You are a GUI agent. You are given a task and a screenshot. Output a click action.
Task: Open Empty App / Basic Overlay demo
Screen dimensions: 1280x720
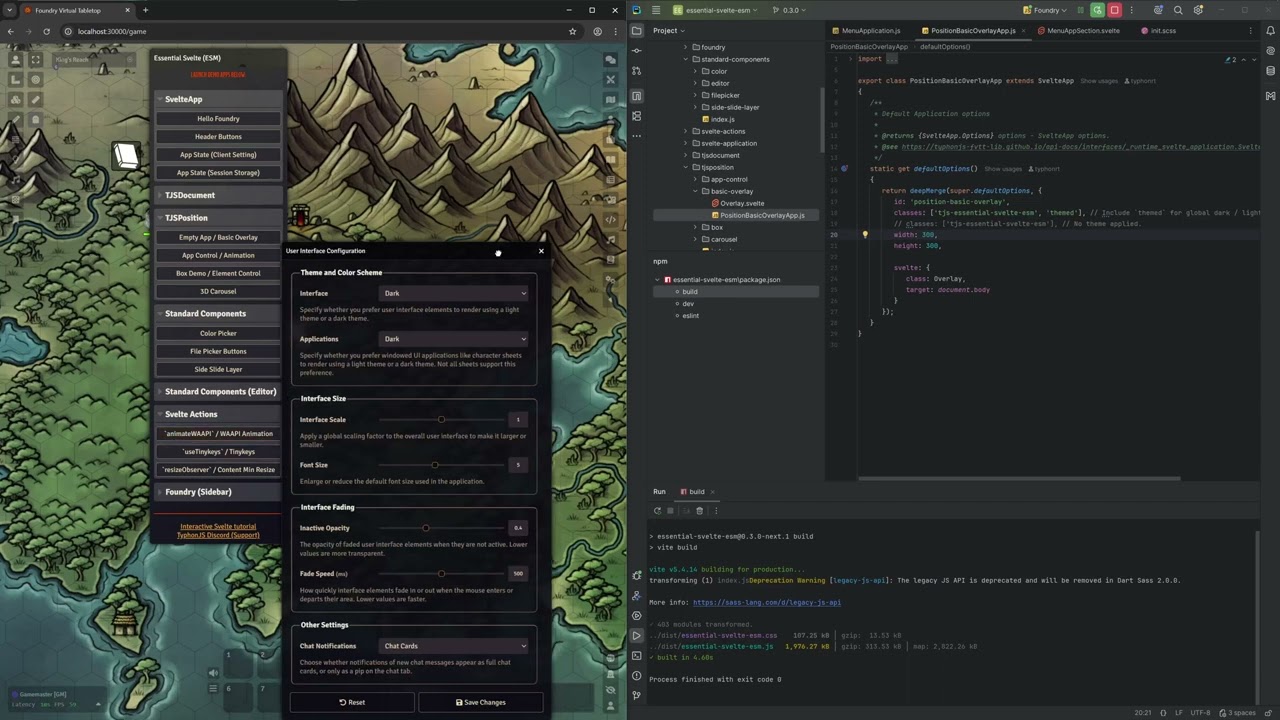[218, 238]
